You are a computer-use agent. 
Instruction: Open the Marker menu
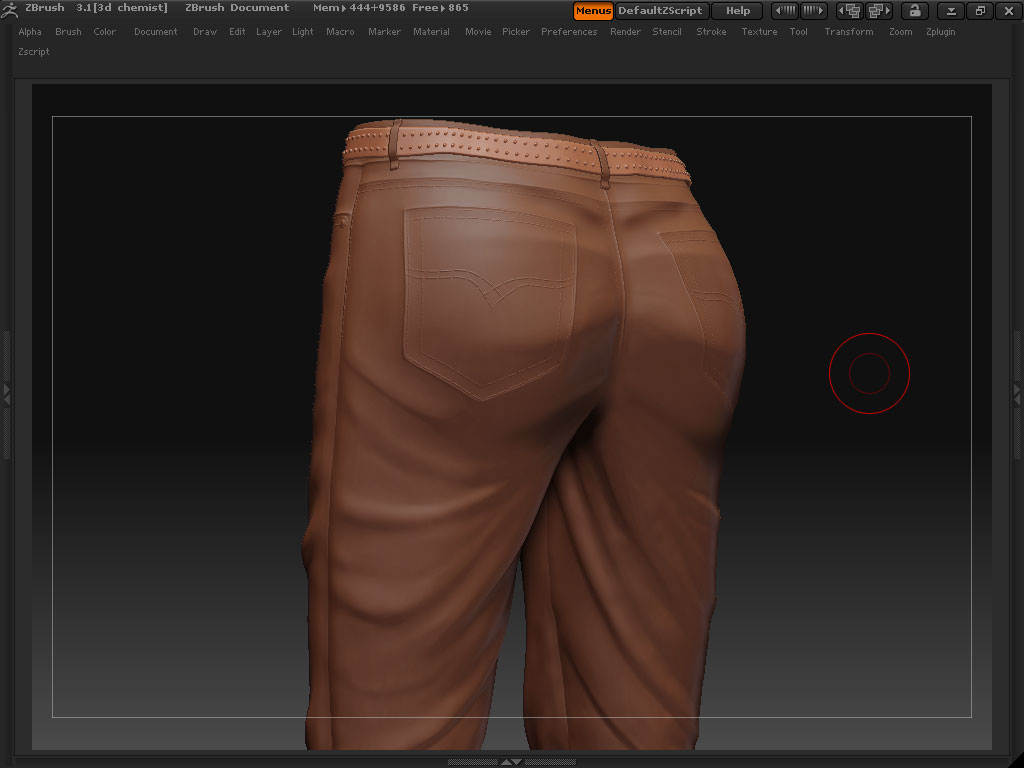click(385, 31)
